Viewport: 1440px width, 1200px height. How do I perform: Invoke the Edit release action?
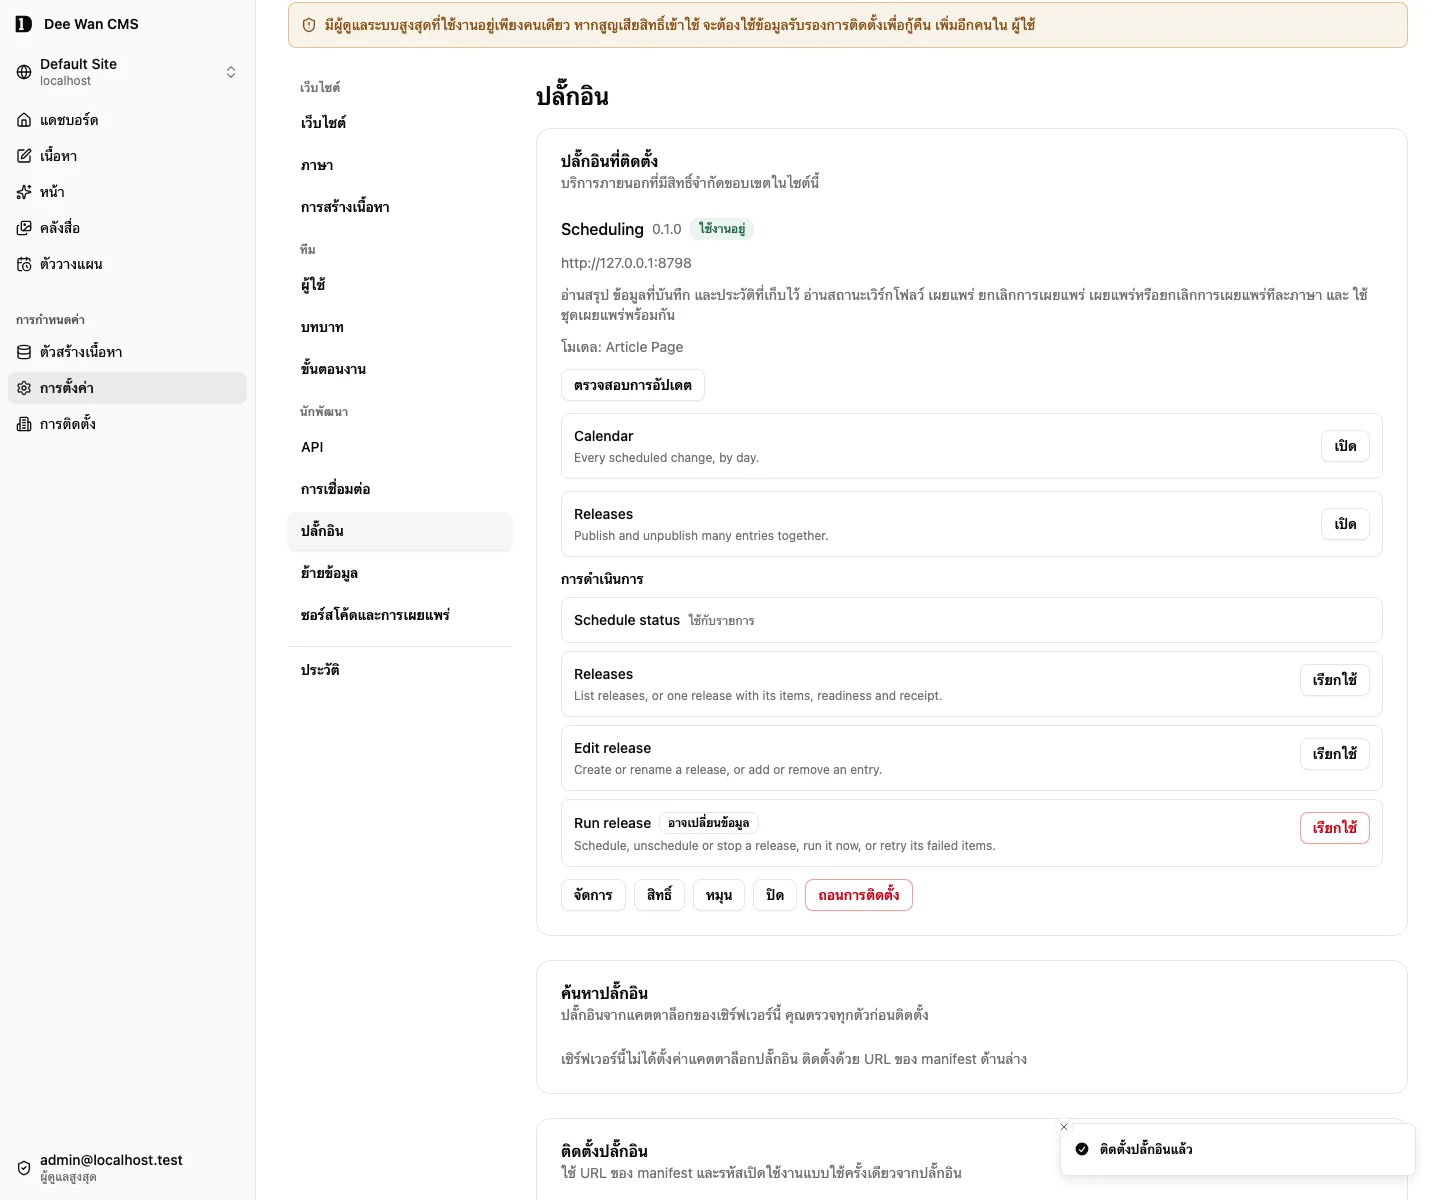(x=1335, y=754)
